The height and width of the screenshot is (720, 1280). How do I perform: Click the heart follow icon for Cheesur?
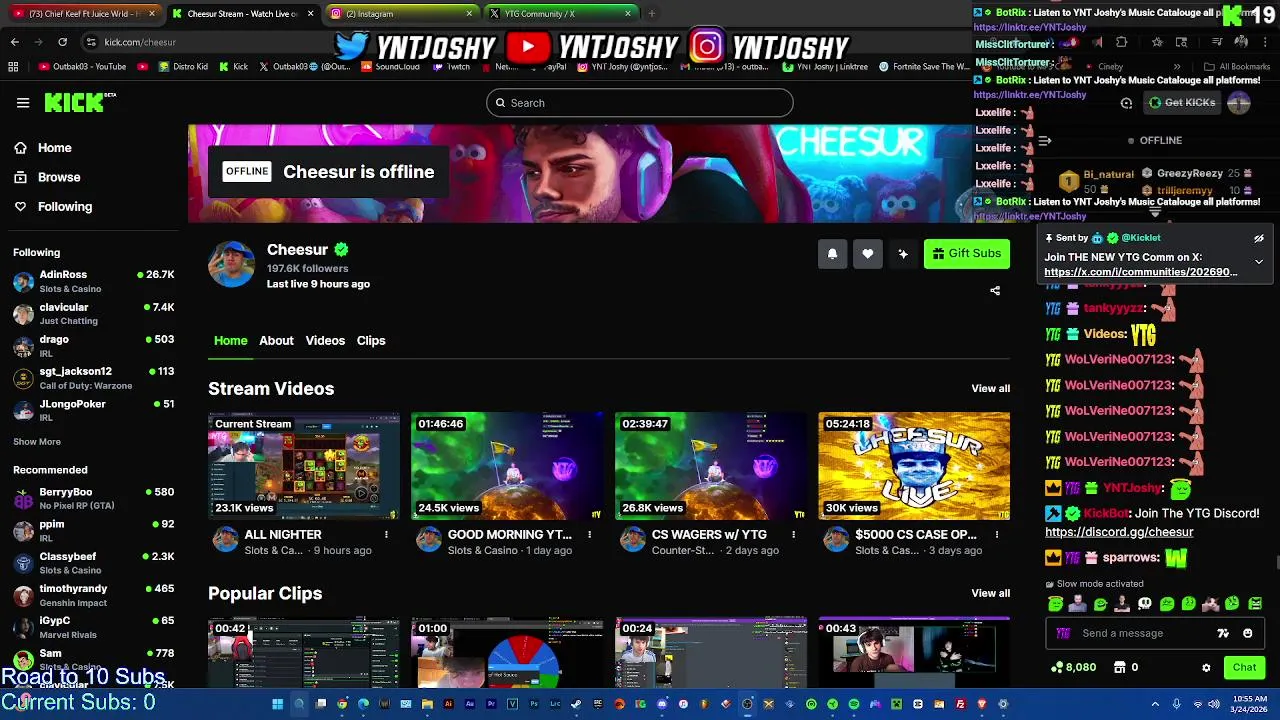(x=868, y=254)
